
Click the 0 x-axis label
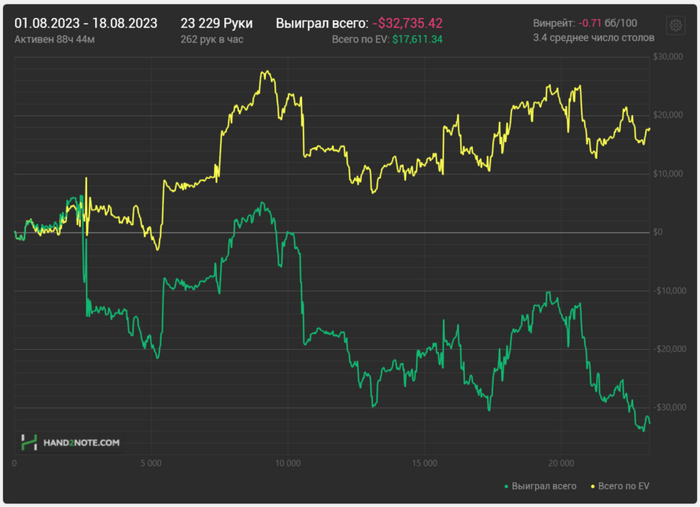tap(14, 464)
